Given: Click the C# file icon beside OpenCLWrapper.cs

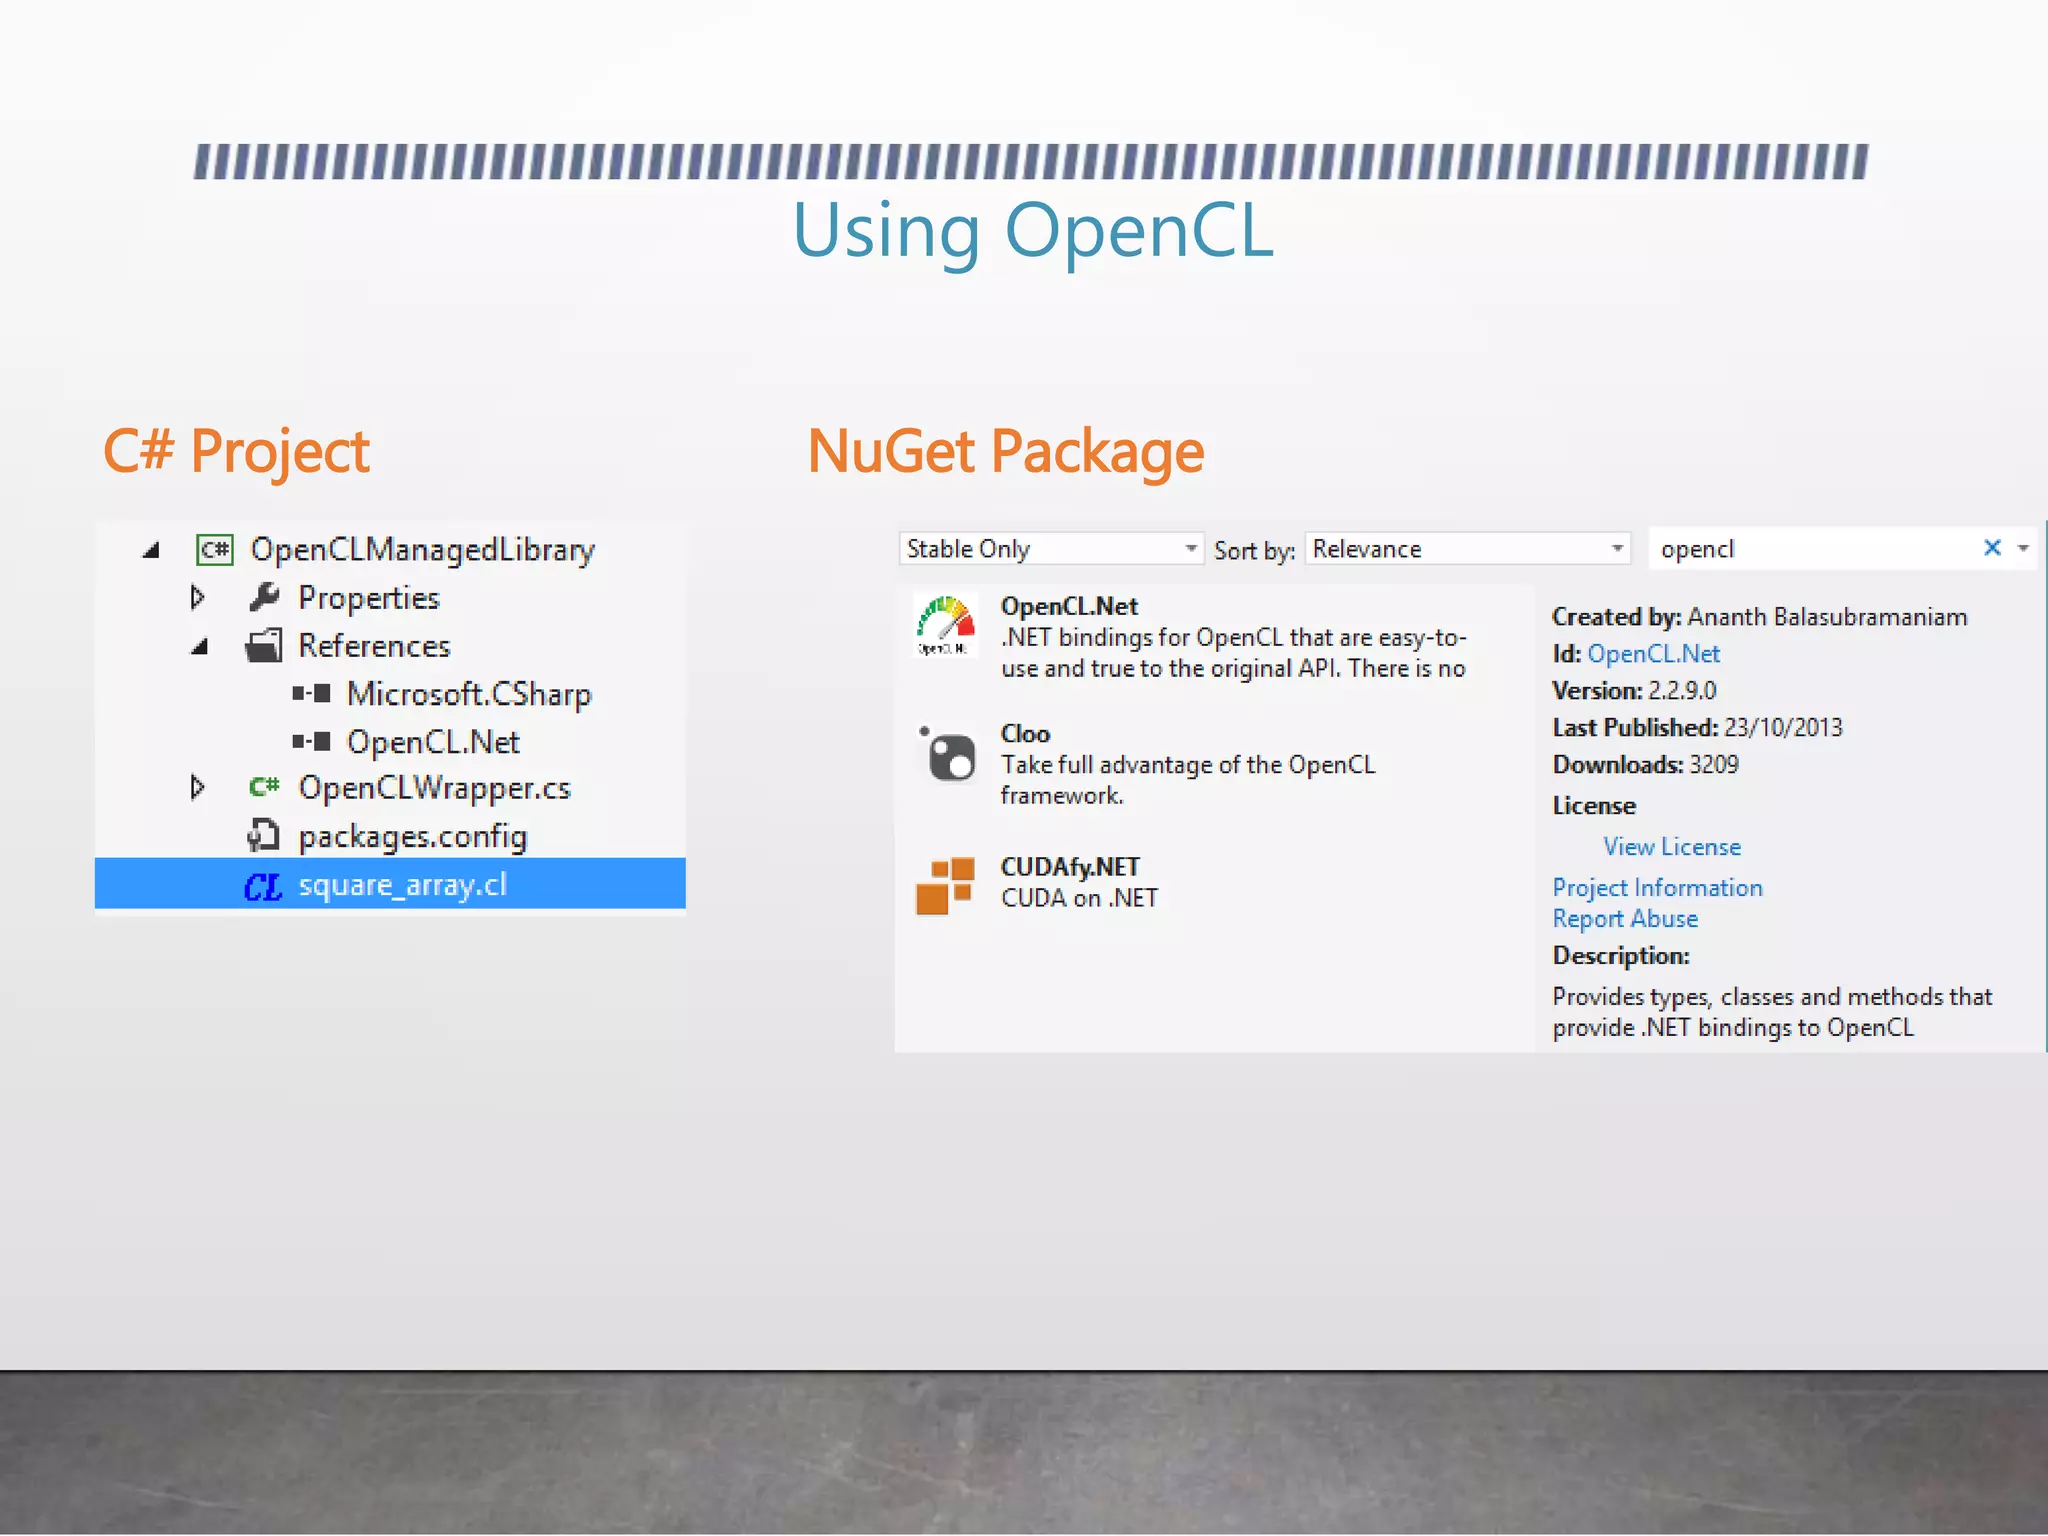Looking at the screenshot, I should point(264,788).
